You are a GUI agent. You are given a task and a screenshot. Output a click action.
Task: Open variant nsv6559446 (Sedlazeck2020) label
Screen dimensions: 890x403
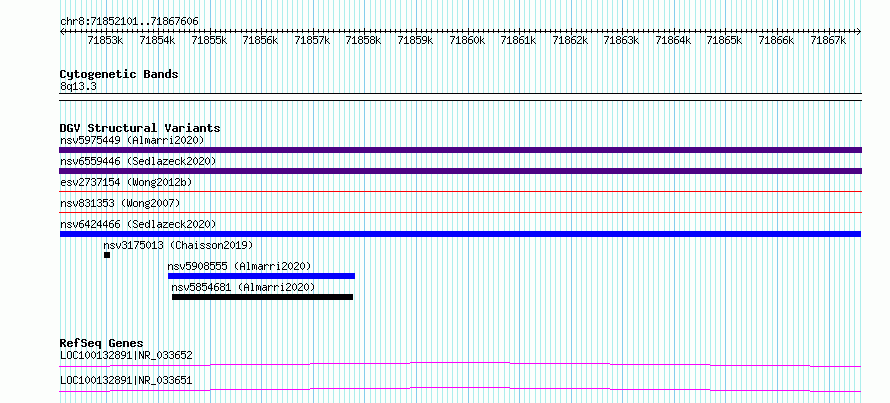click(138, 161)
